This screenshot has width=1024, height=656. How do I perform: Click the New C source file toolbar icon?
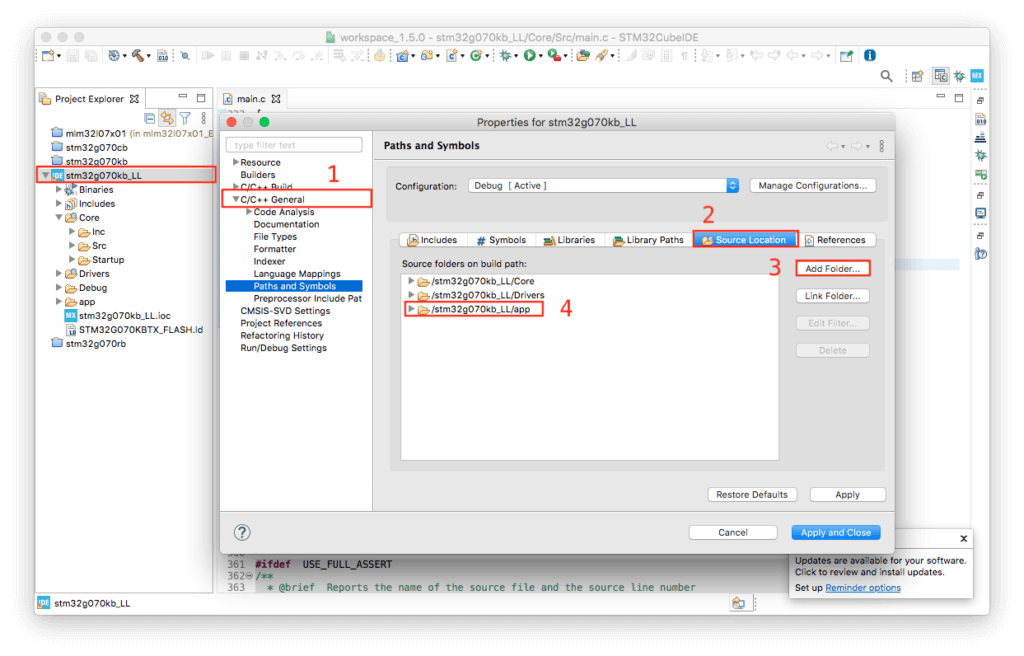(x=452, y=56)
